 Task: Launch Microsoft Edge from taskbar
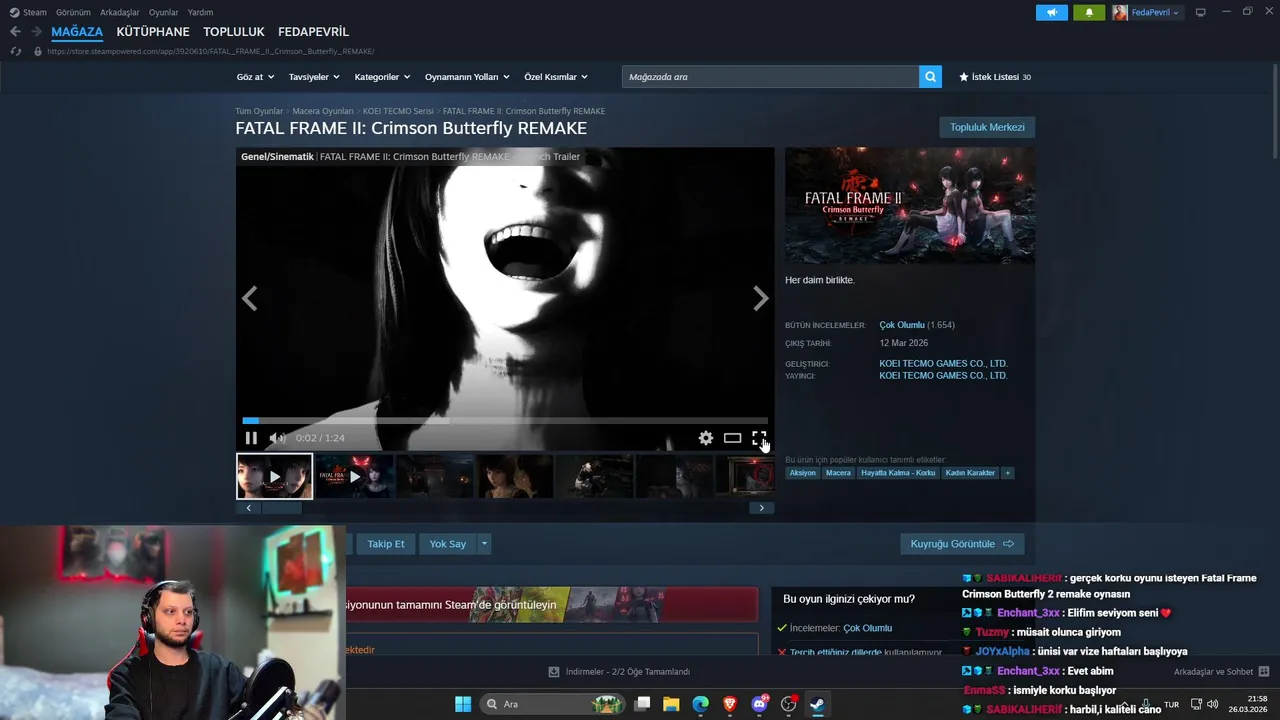pyautogui.click(x=700, y=704)
